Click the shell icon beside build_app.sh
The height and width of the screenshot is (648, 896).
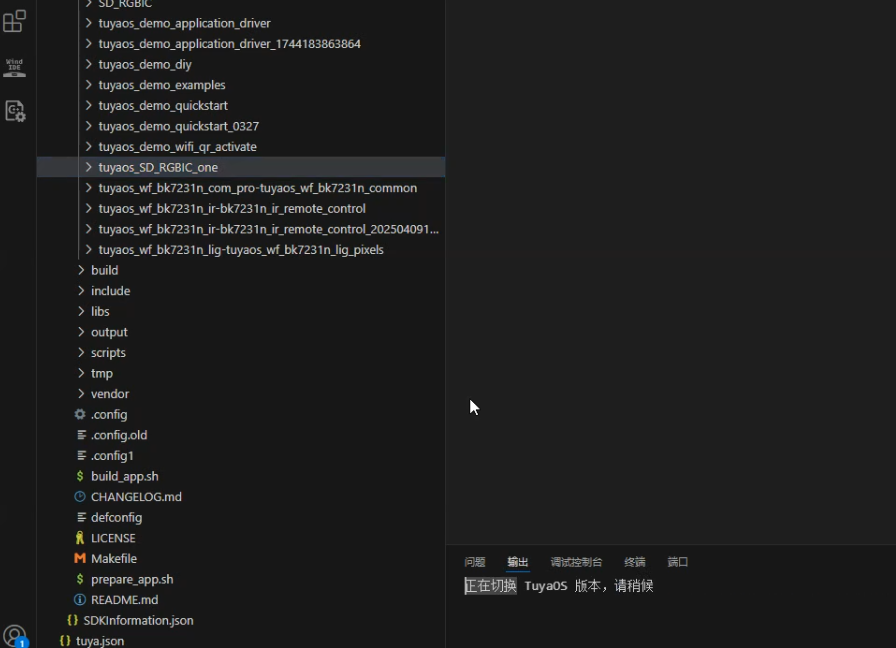(80, 476)
